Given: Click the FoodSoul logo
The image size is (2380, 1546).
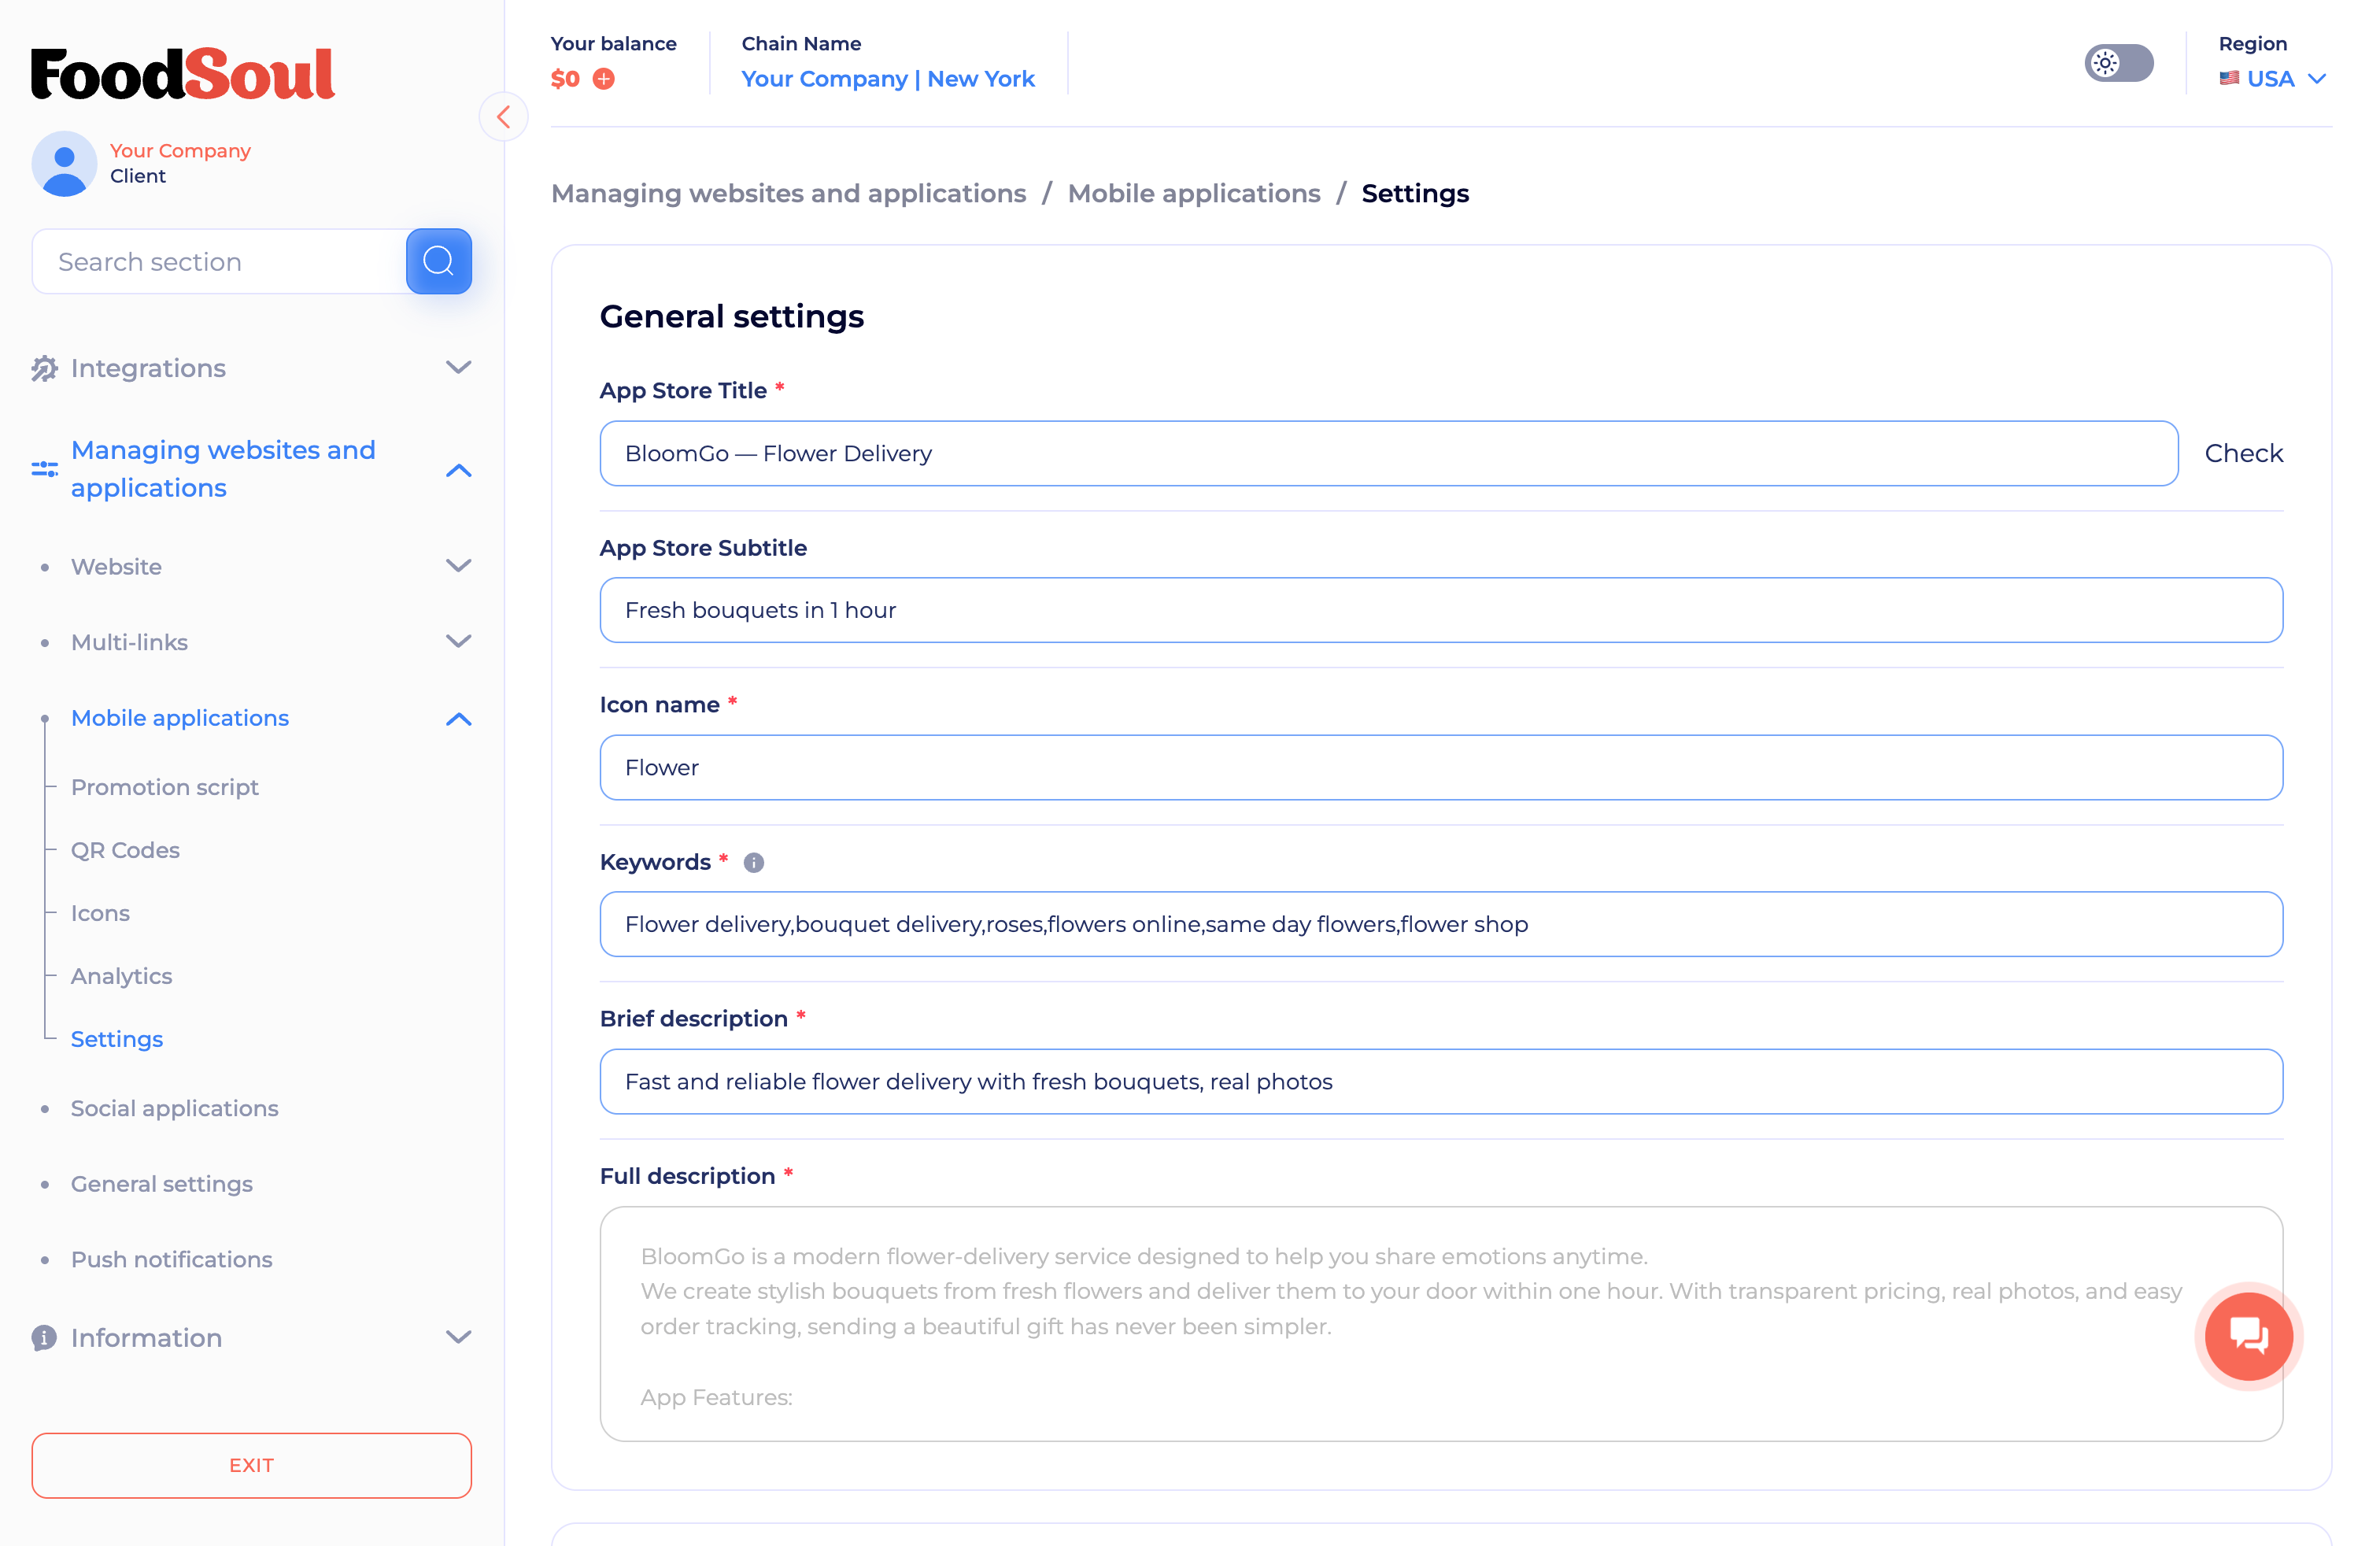Looking at the screenshot, I should (183, 74).
